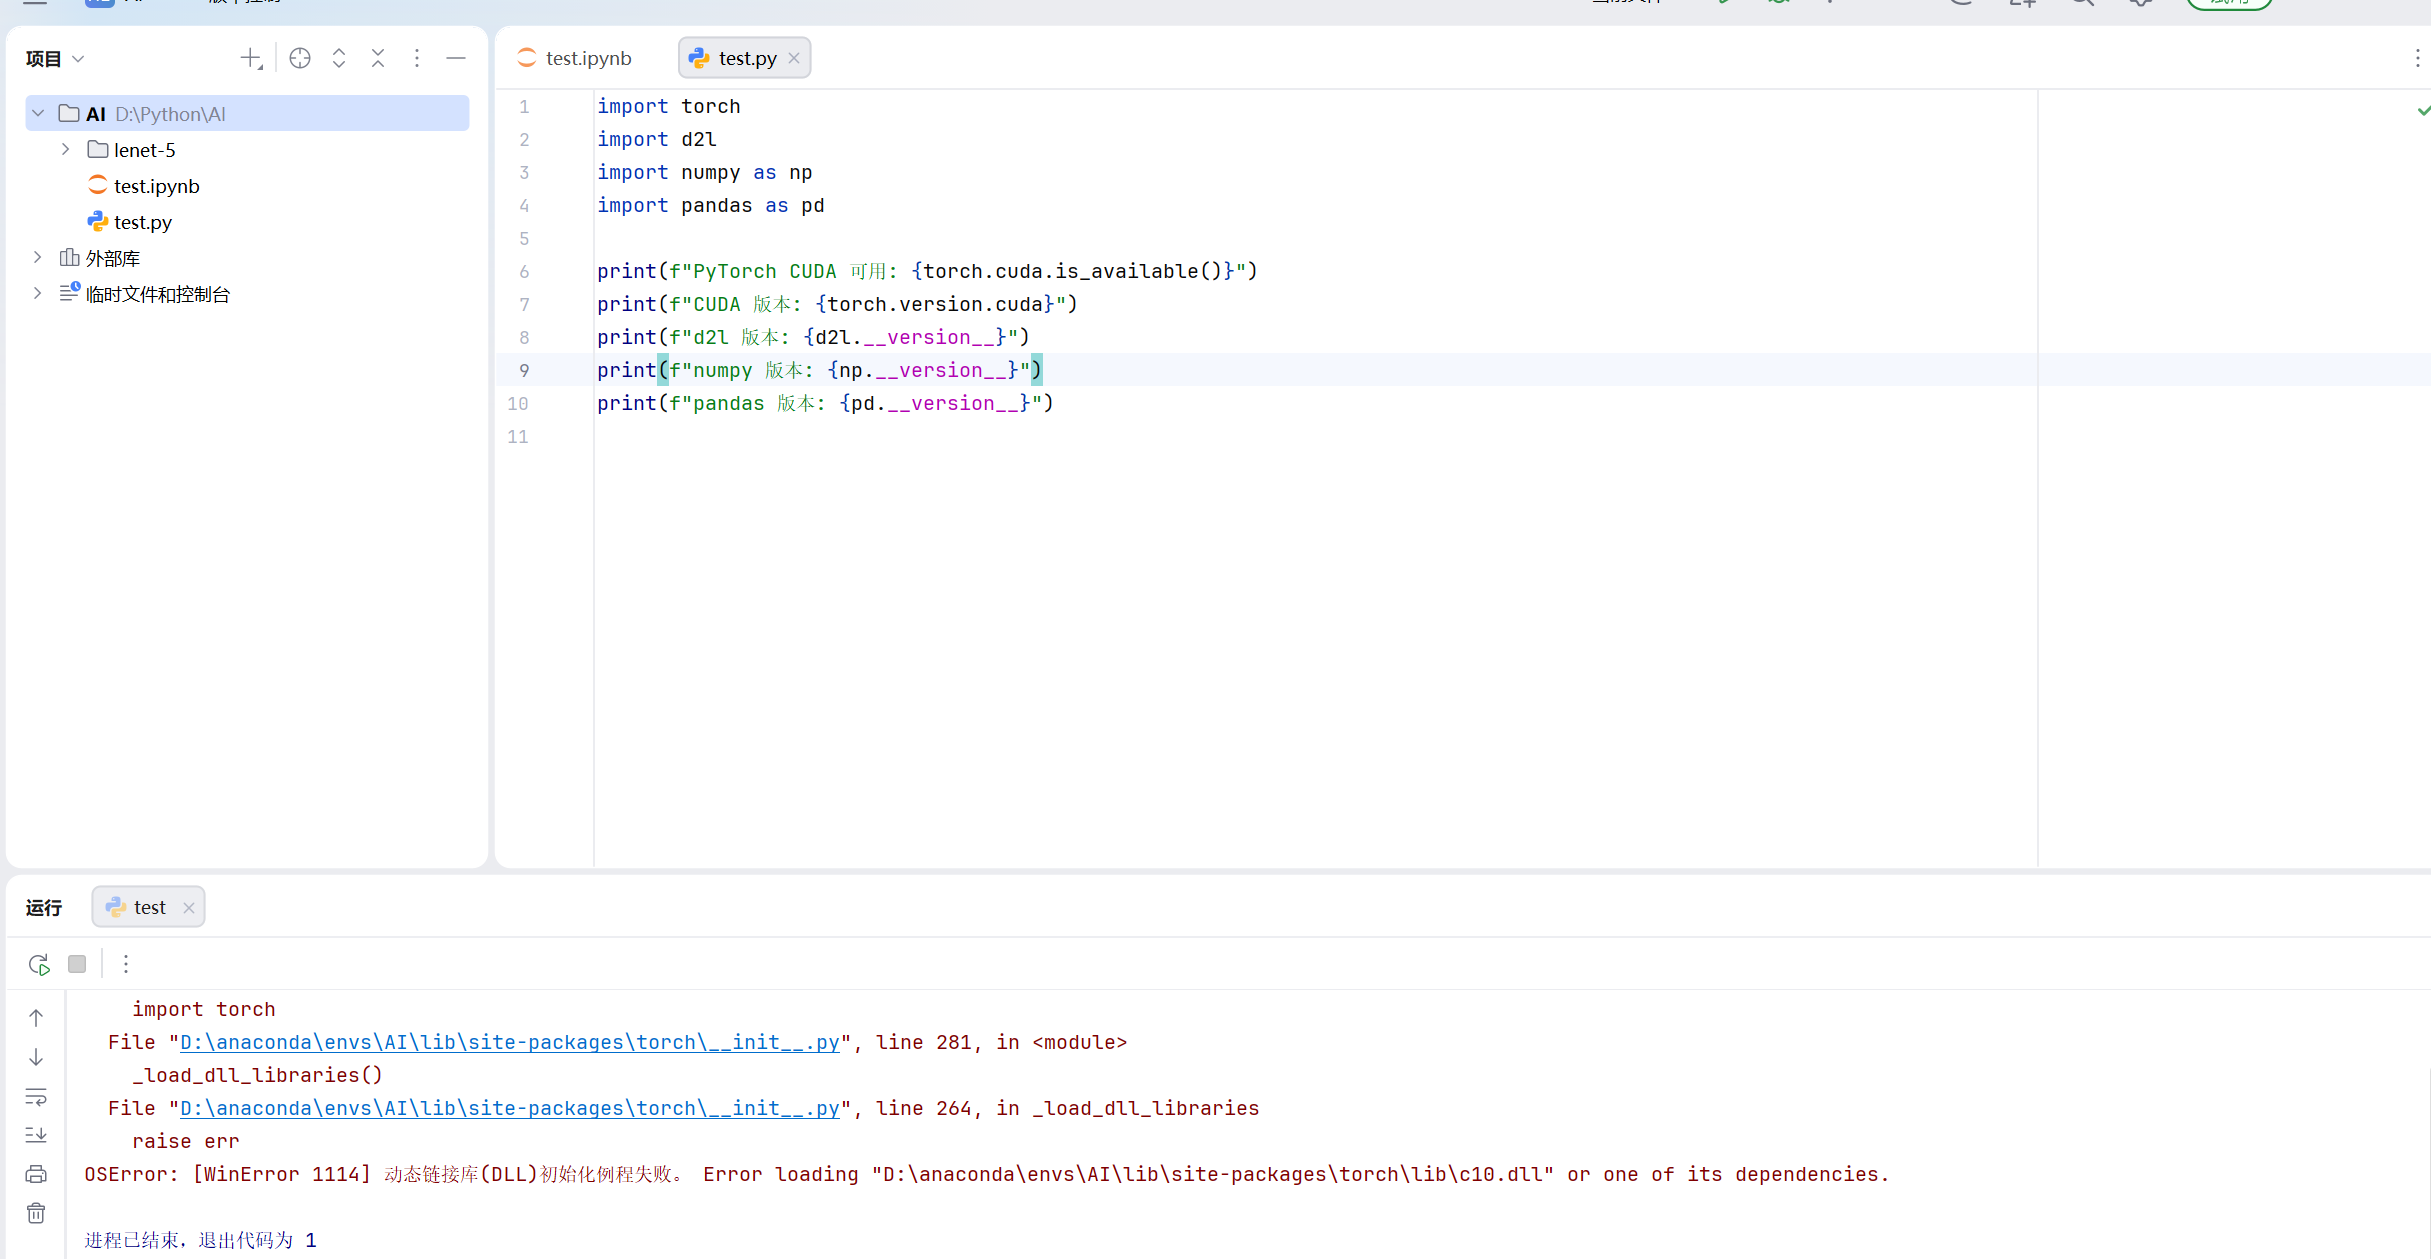This screenshot has width=2431, height=1259.
Task: Expand the 外部库 external libraries node
Action: [38, 258]
